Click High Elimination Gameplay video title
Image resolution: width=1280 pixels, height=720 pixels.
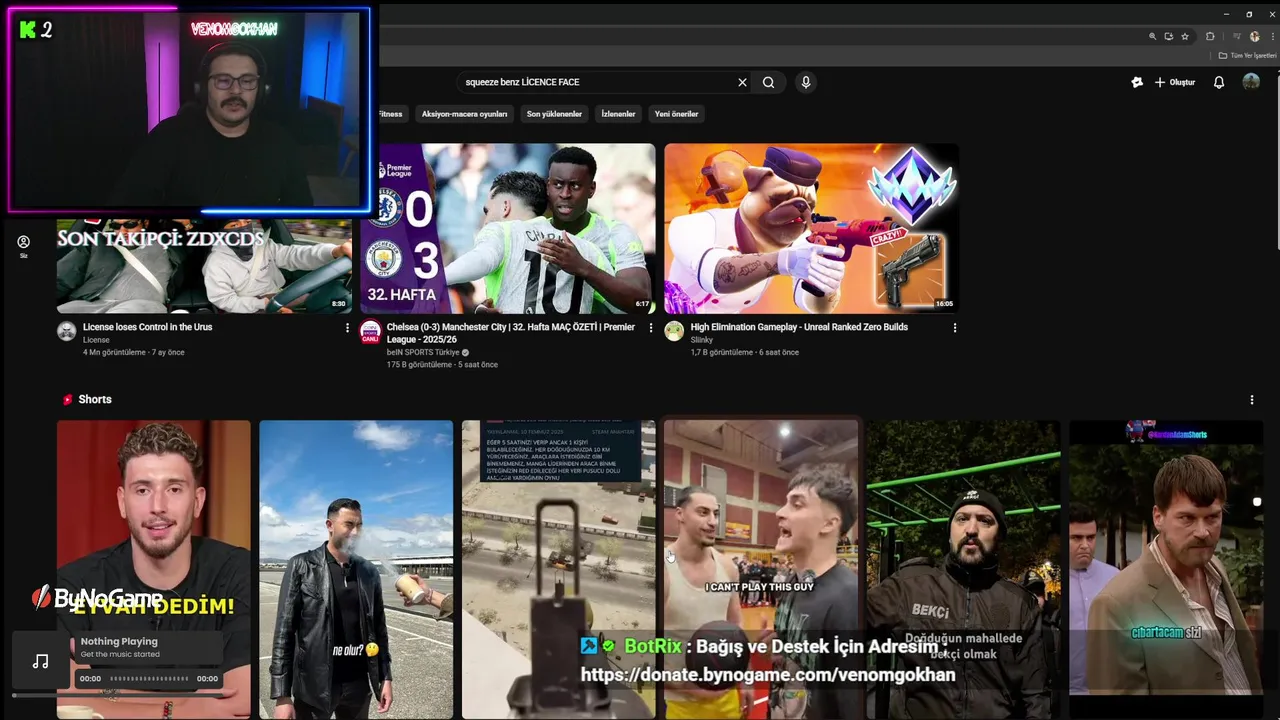(799, 327)
